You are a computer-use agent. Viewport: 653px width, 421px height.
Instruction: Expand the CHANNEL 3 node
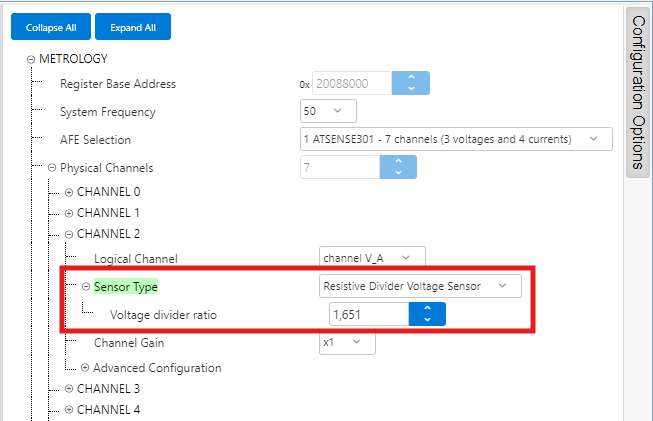click(x=69, y=388)
